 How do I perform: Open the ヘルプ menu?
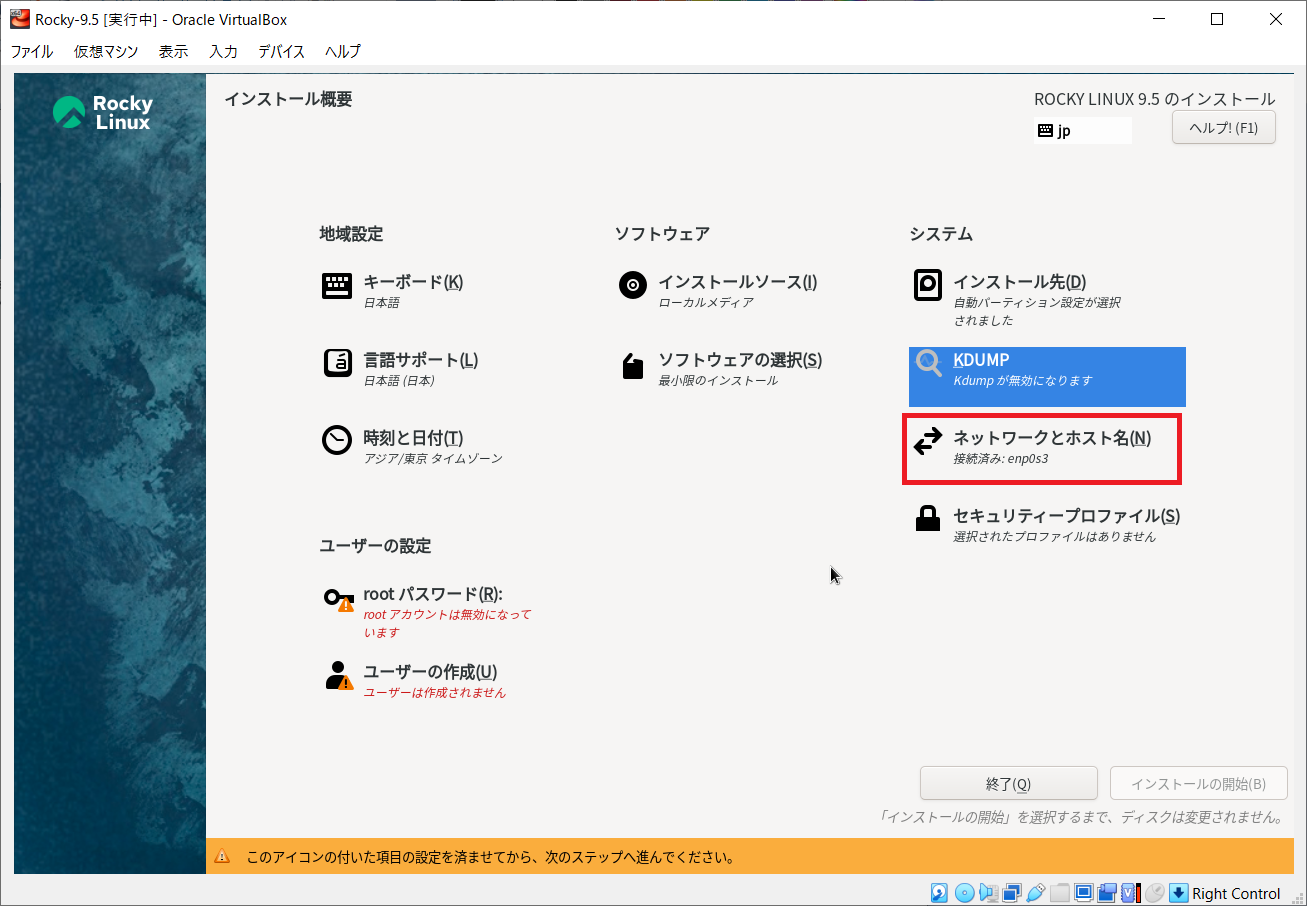pyautogui.click(x=343, y=51)
